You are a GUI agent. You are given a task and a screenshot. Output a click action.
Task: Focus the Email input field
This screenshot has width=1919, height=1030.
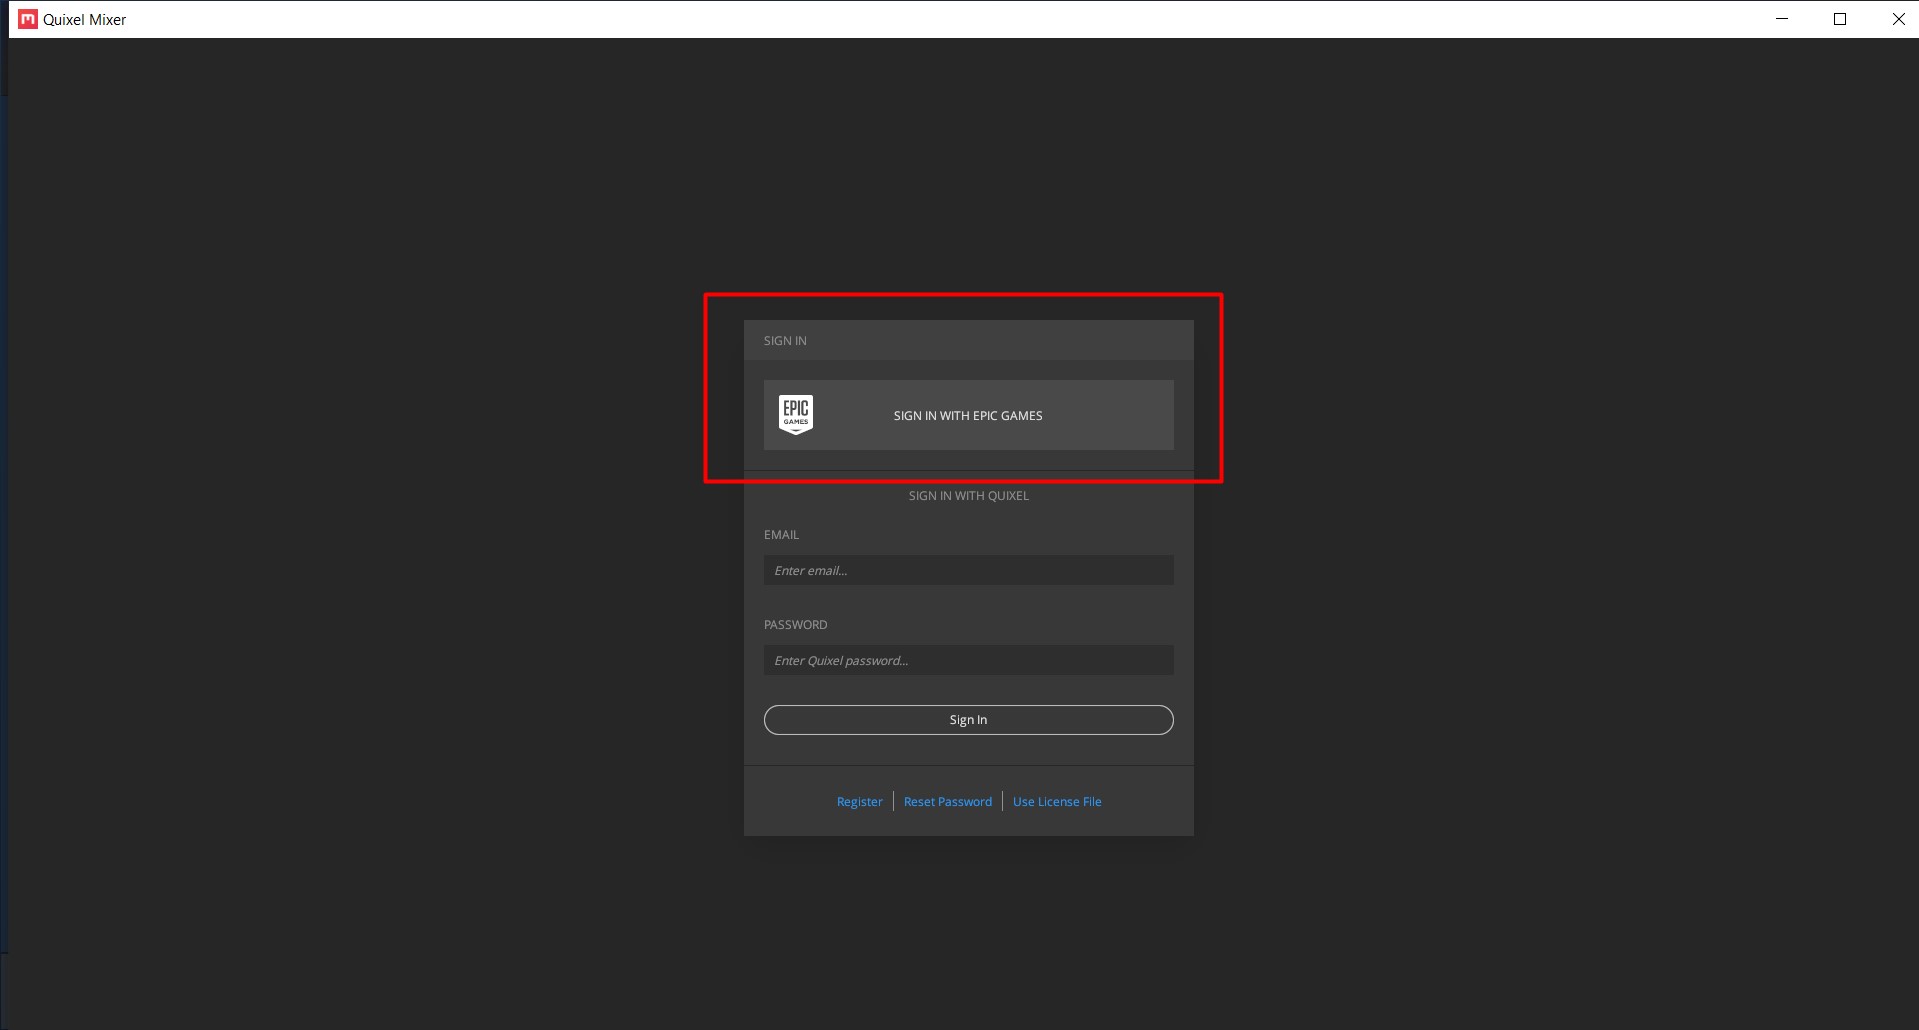coord(968,570)
